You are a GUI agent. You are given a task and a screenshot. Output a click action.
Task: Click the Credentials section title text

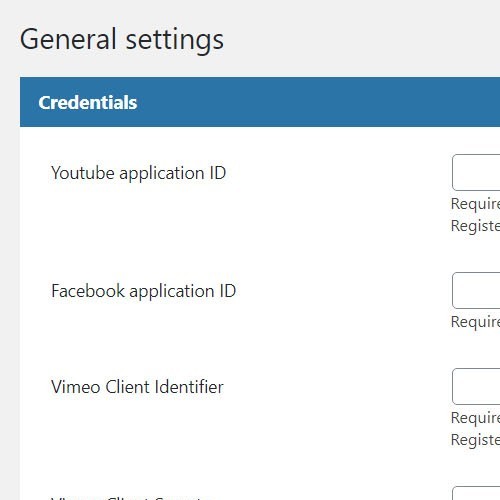[x=88, y=102]
